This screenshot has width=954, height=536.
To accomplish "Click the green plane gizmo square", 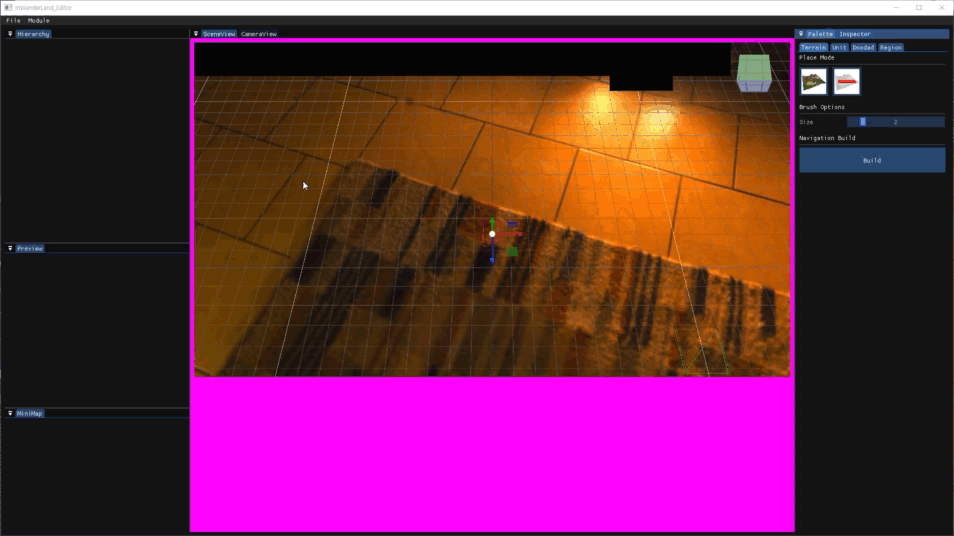I will point(512,251).
